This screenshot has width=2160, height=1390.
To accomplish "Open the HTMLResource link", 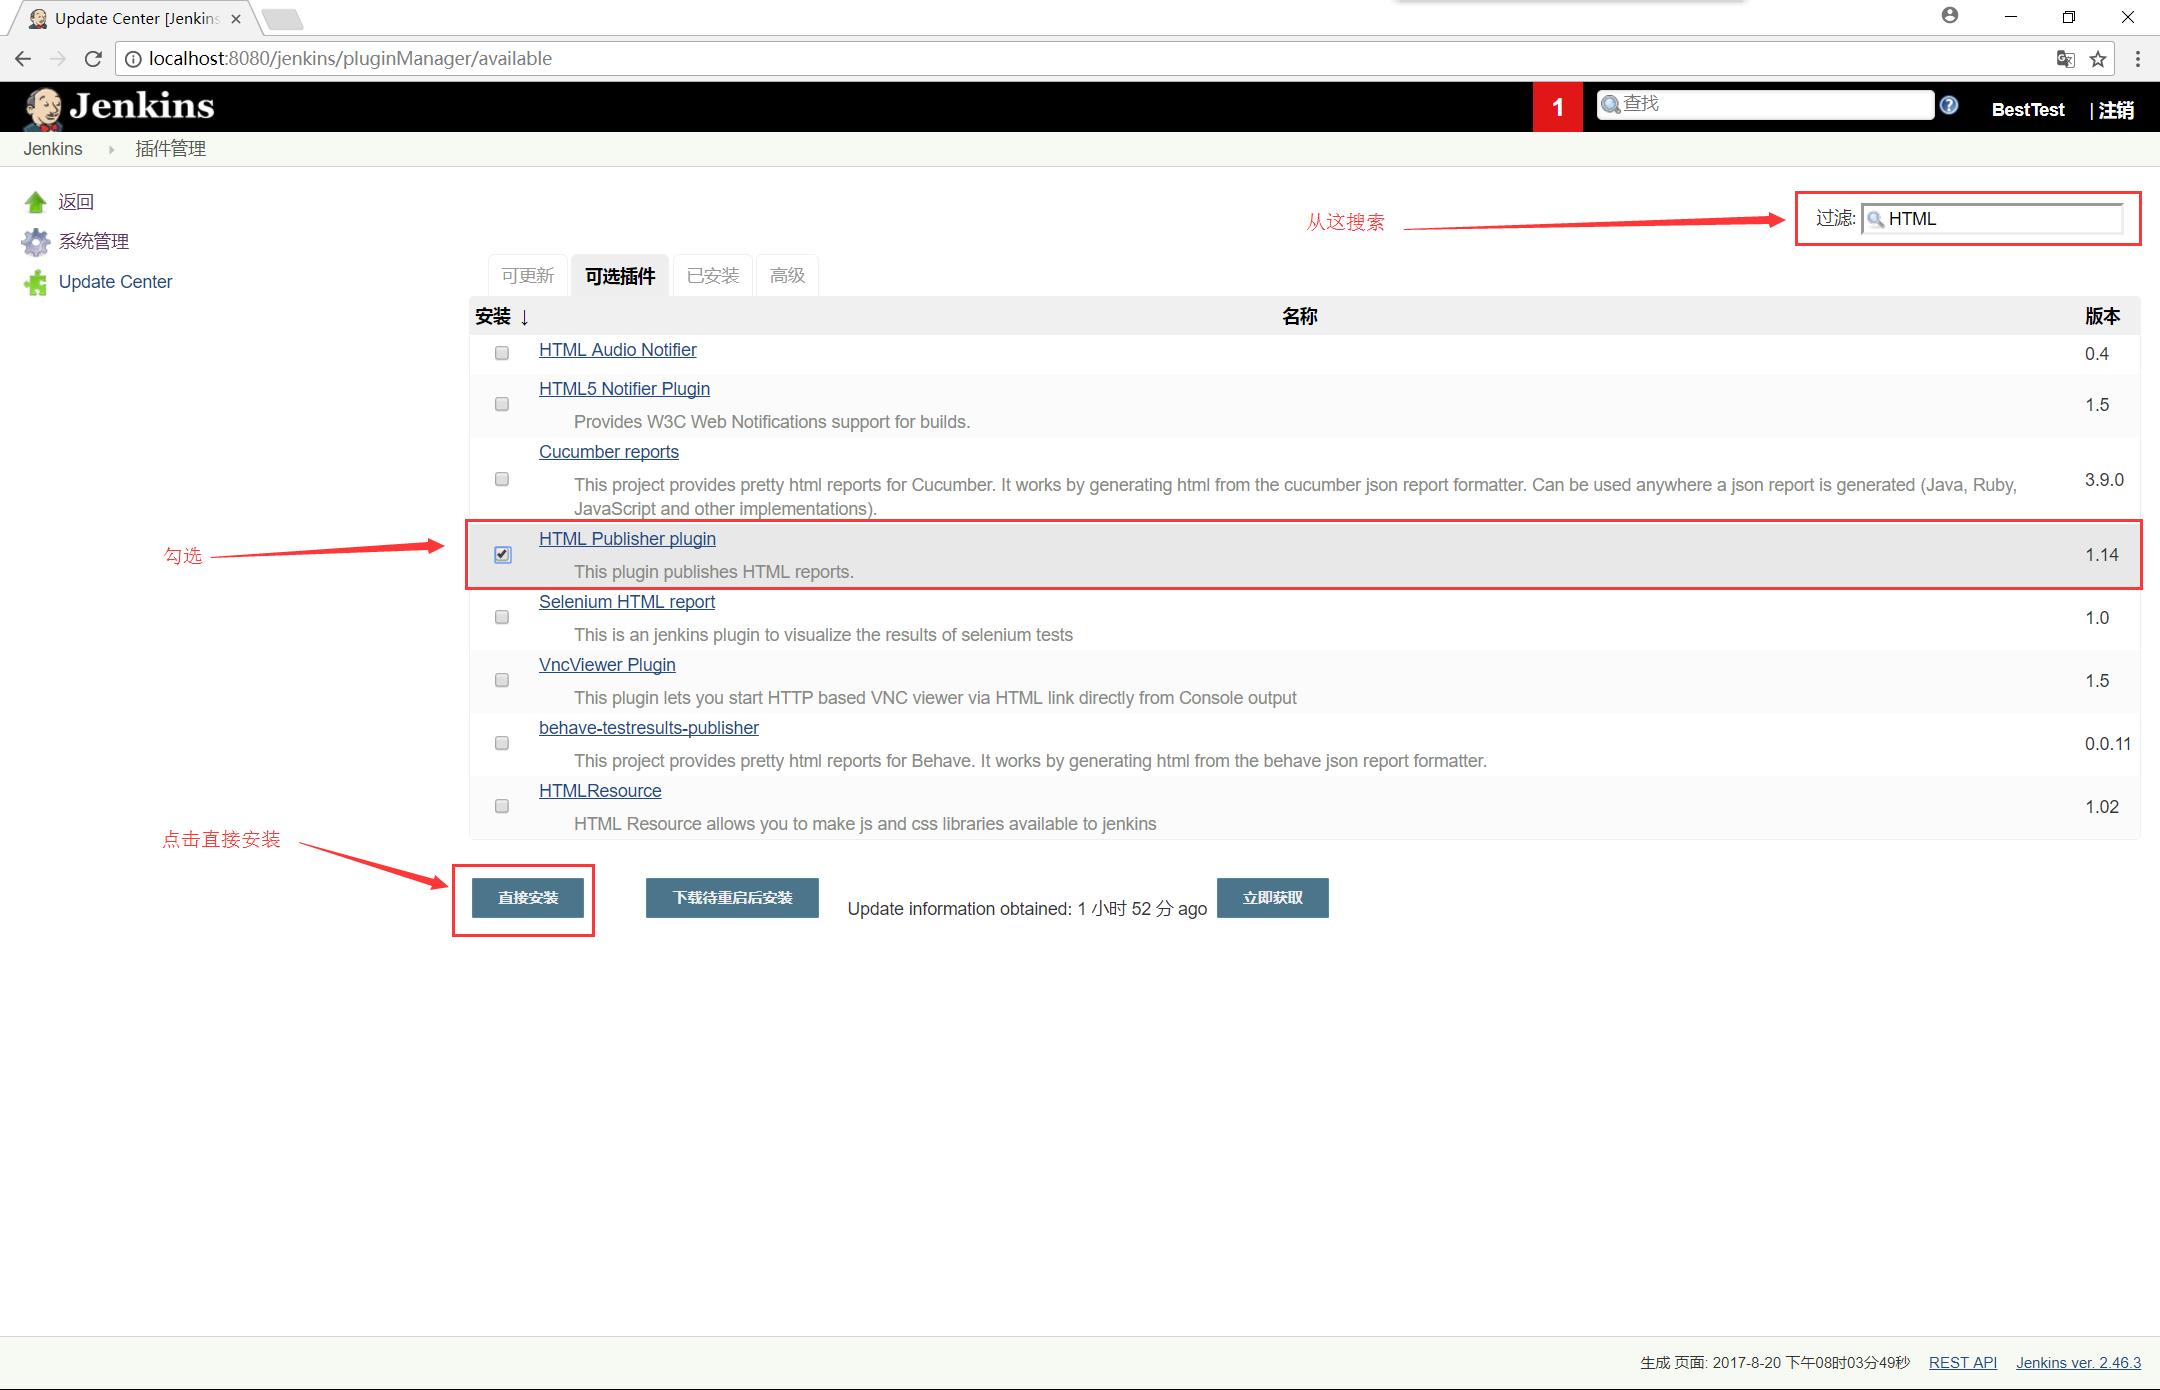I will coord(600,791).
